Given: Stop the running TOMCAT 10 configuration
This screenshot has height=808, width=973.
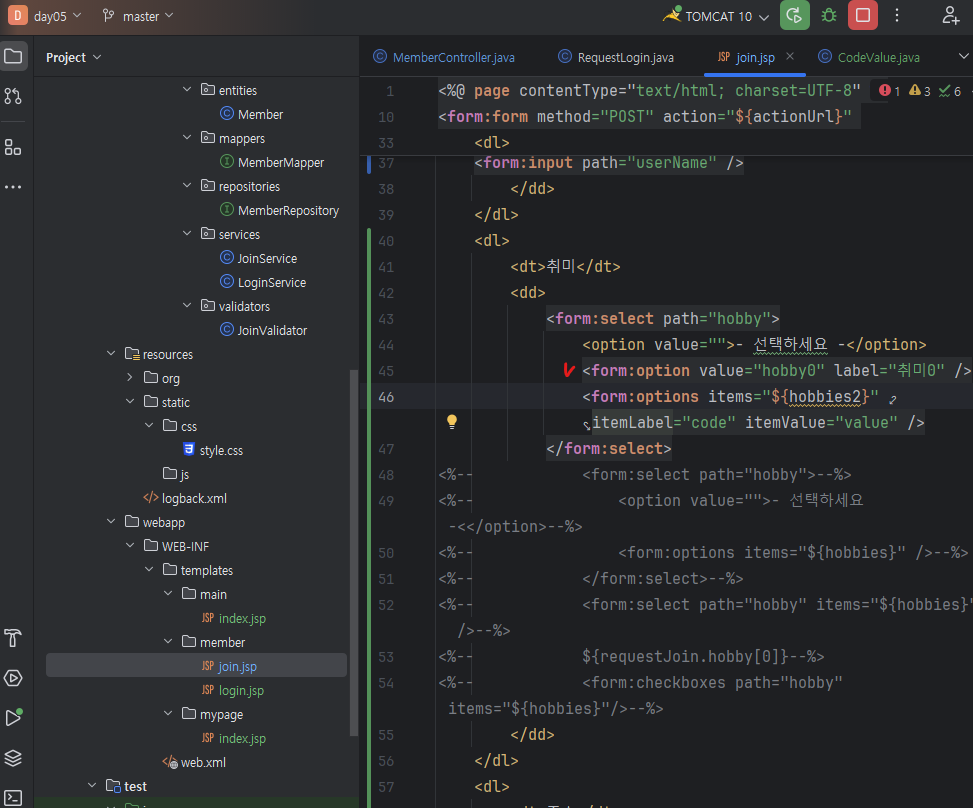Looking at the screenshot, I should point(863,16).
